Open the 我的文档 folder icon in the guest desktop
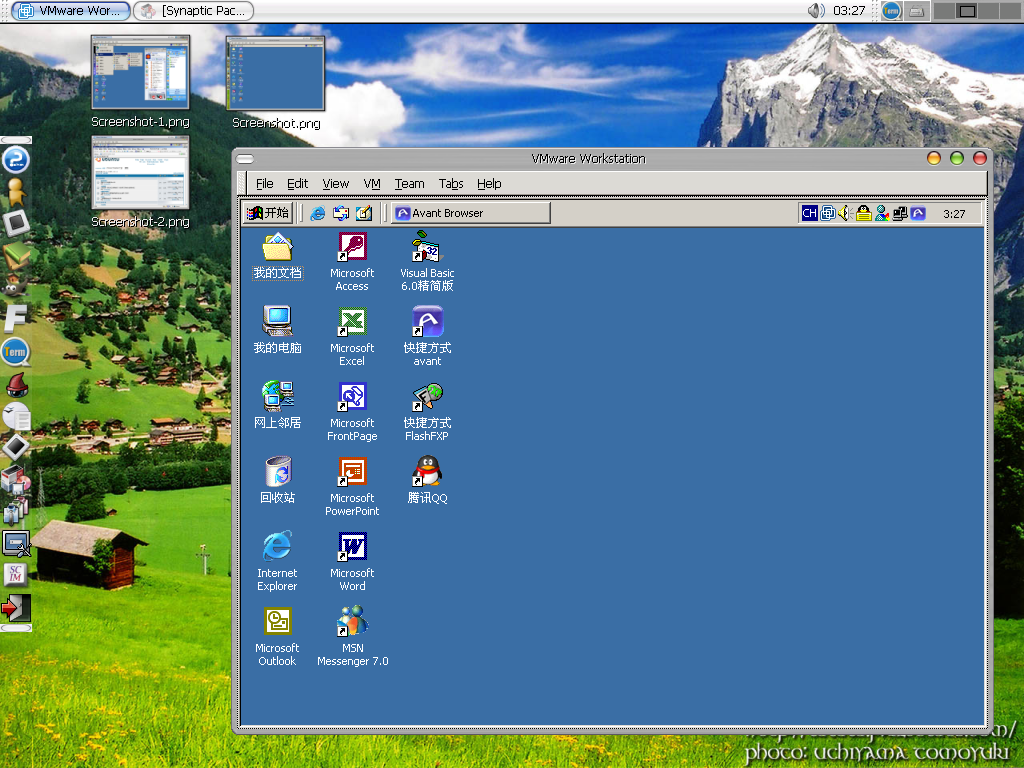Screen dimensions: 1024x768 coord(278,249)
